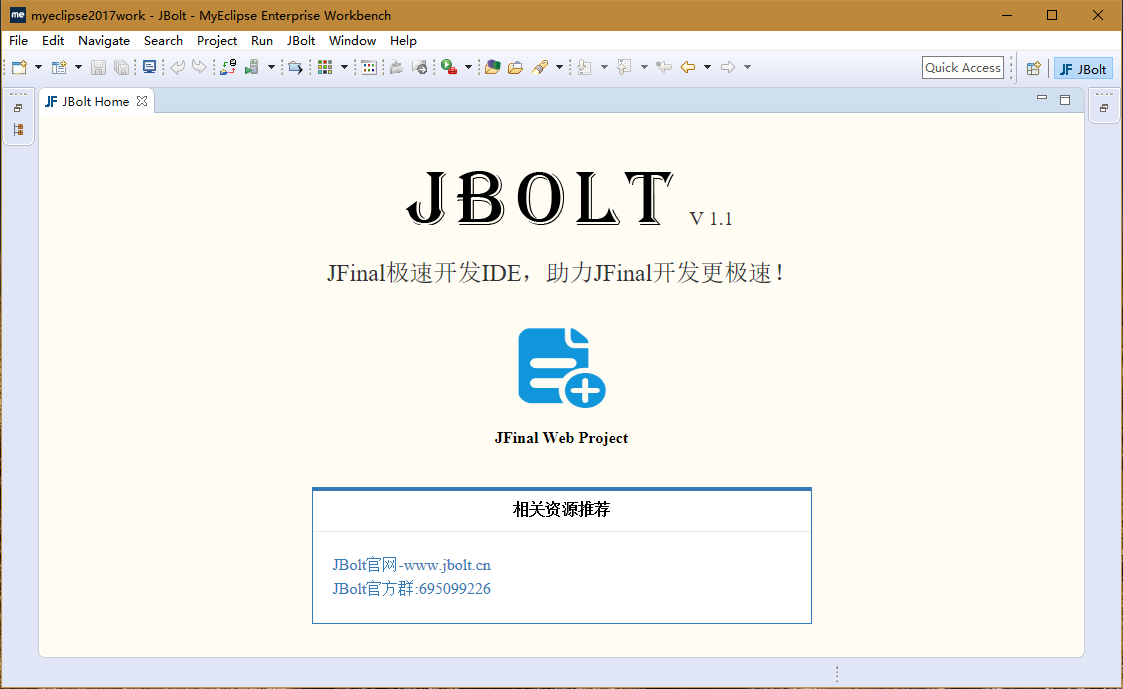The height and width of the screenshot is (689, 1123).
Task: Click the yellow Back arrow icon
Action: click(x=688, y=67)
